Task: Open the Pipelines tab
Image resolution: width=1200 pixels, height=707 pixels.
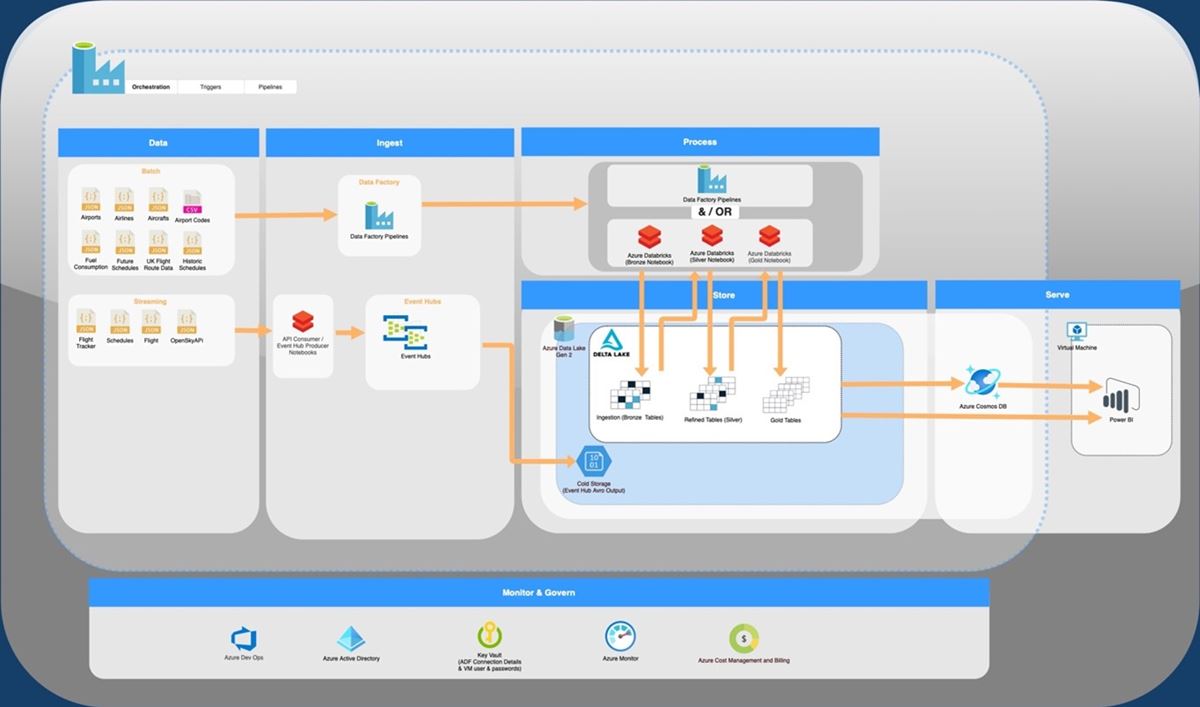Action: click(270, 87)
